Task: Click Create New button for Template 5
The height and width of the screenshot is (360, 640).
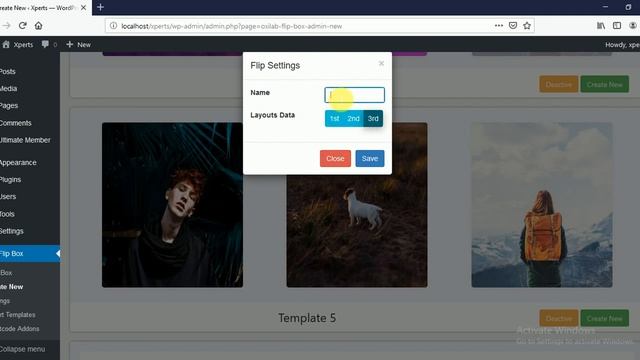Action: click(x=604, y=318)
